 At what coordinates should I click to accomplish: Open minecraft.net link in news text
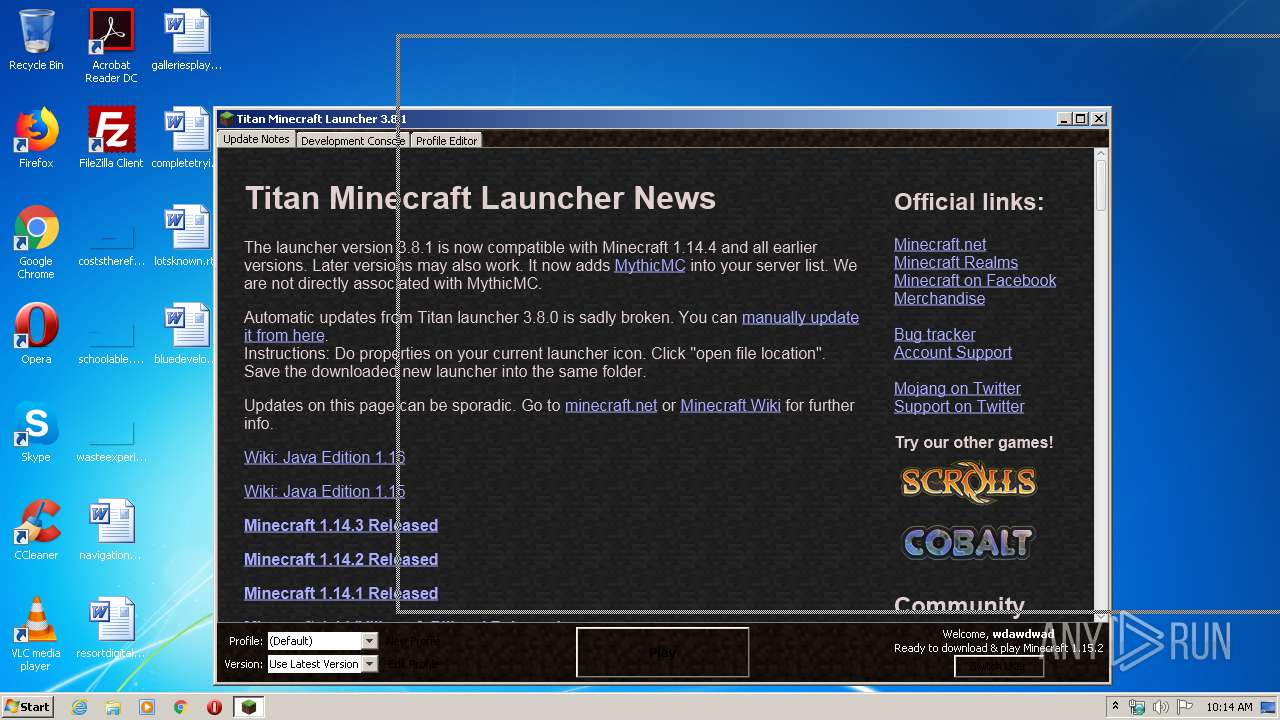click(611, 405)
